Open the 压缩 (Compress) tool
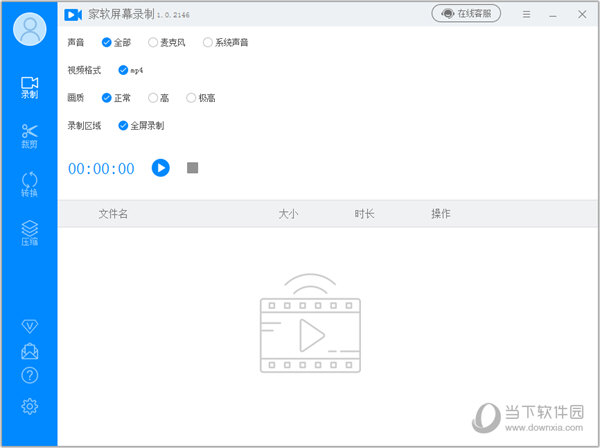Image resolution: width=600 pixels, height=448 pixels. click(x=29, y=232)
